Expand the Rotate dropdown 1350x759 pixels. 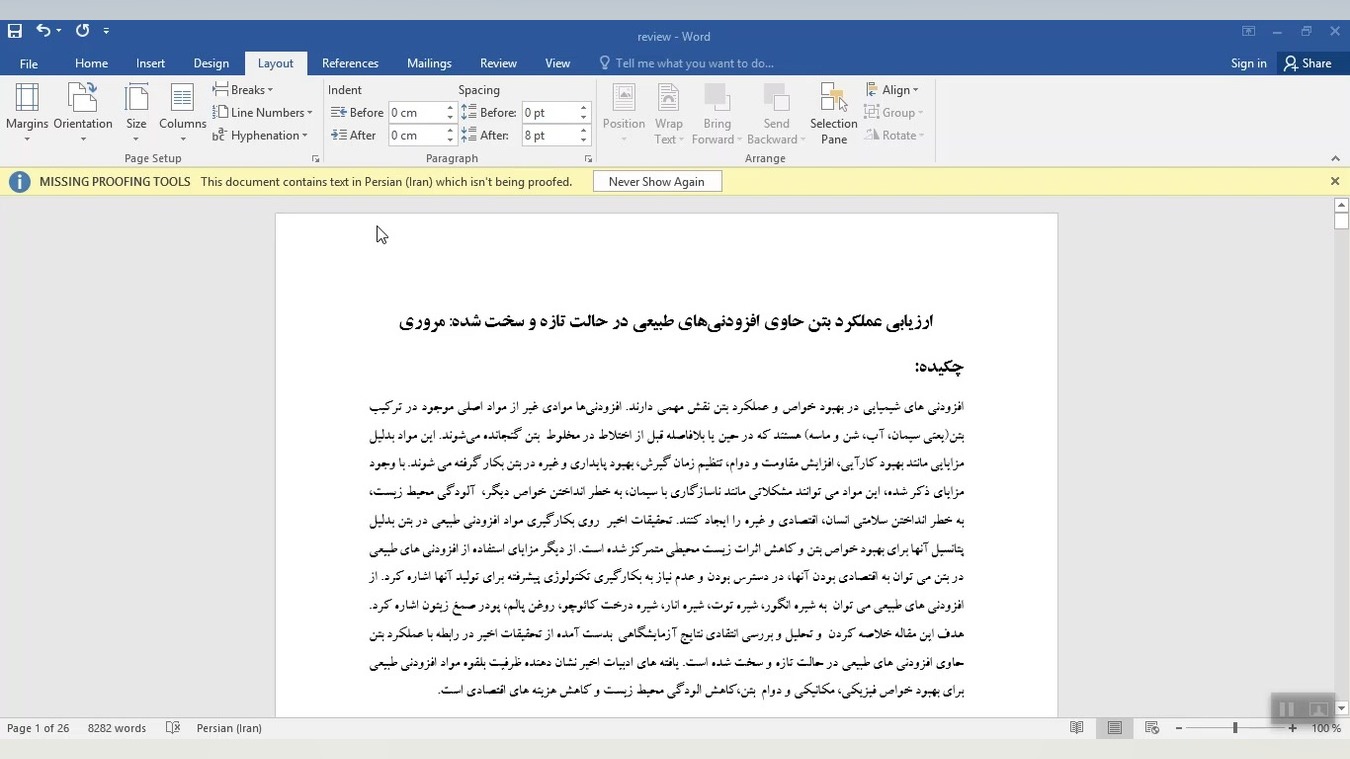click(x=895, y=136)
